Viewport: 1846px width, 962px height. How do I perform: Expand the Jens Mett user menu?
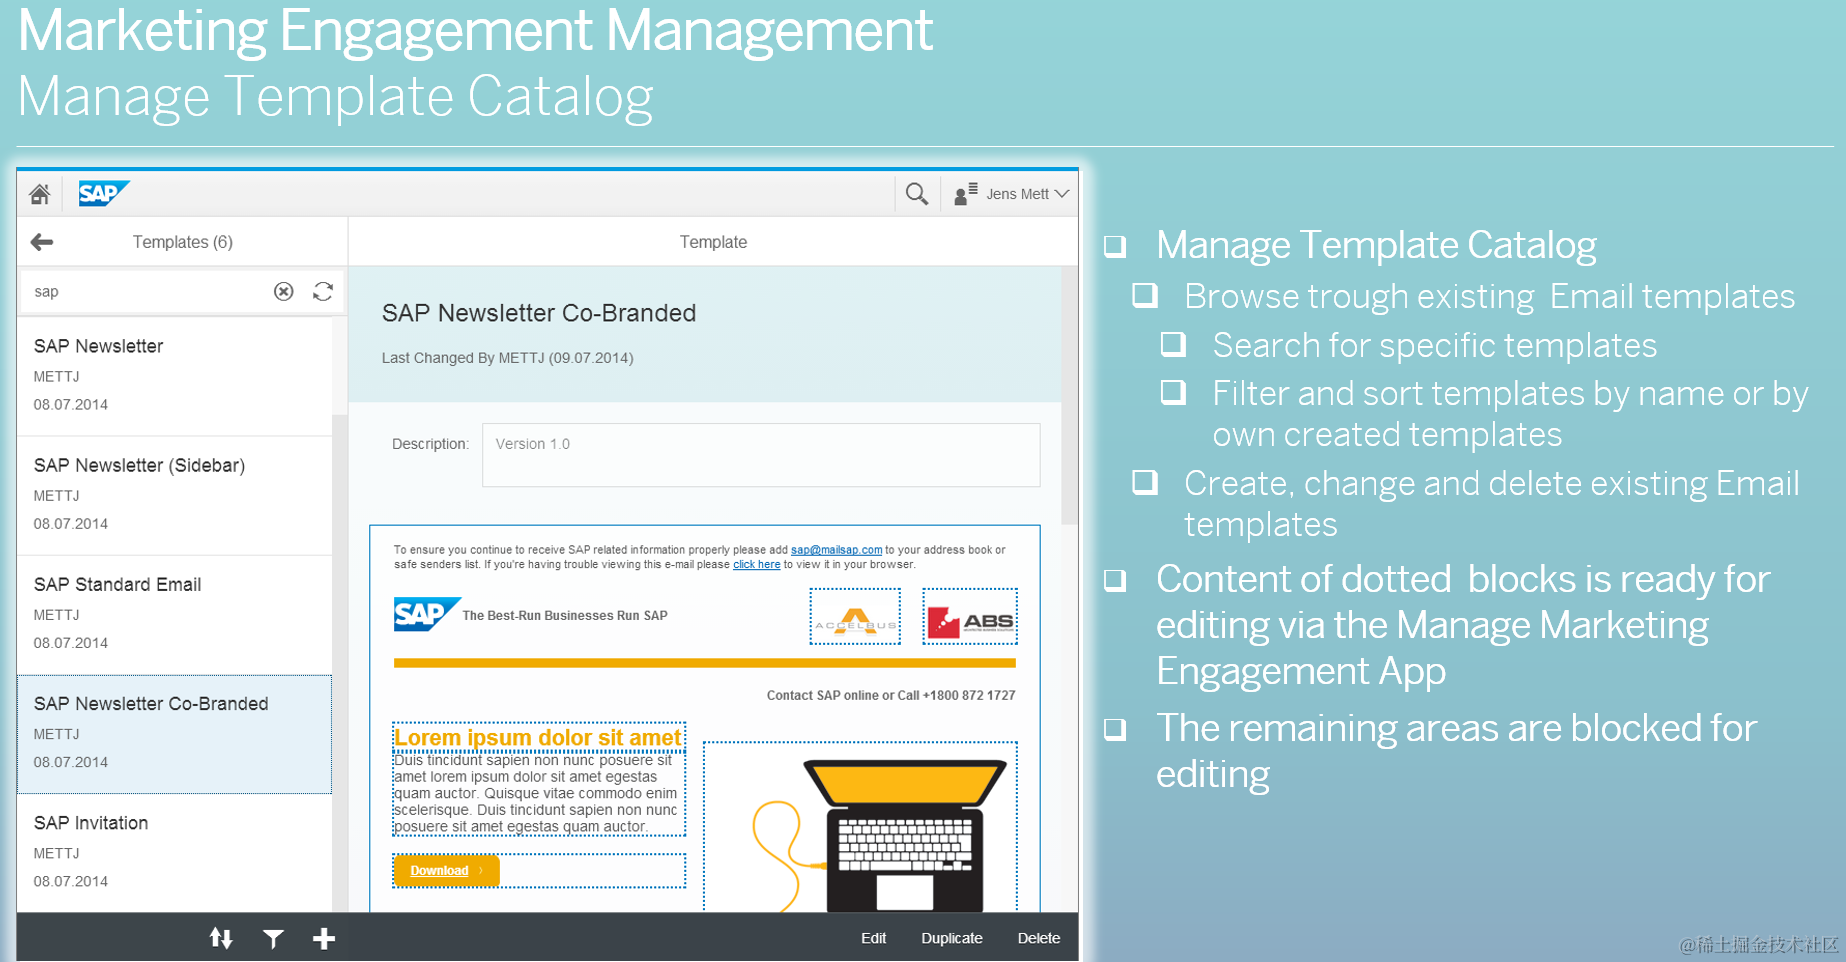1028,194
